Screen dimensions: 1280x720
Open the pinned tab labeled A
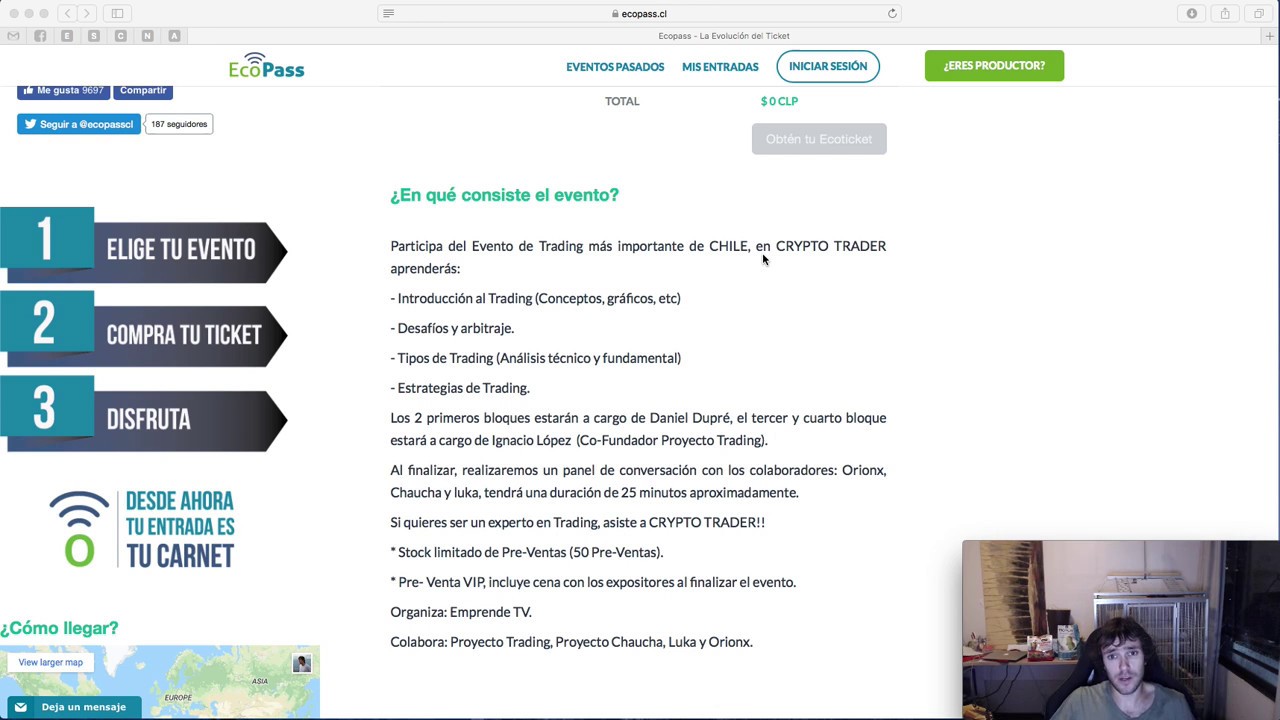pos(174,36)
